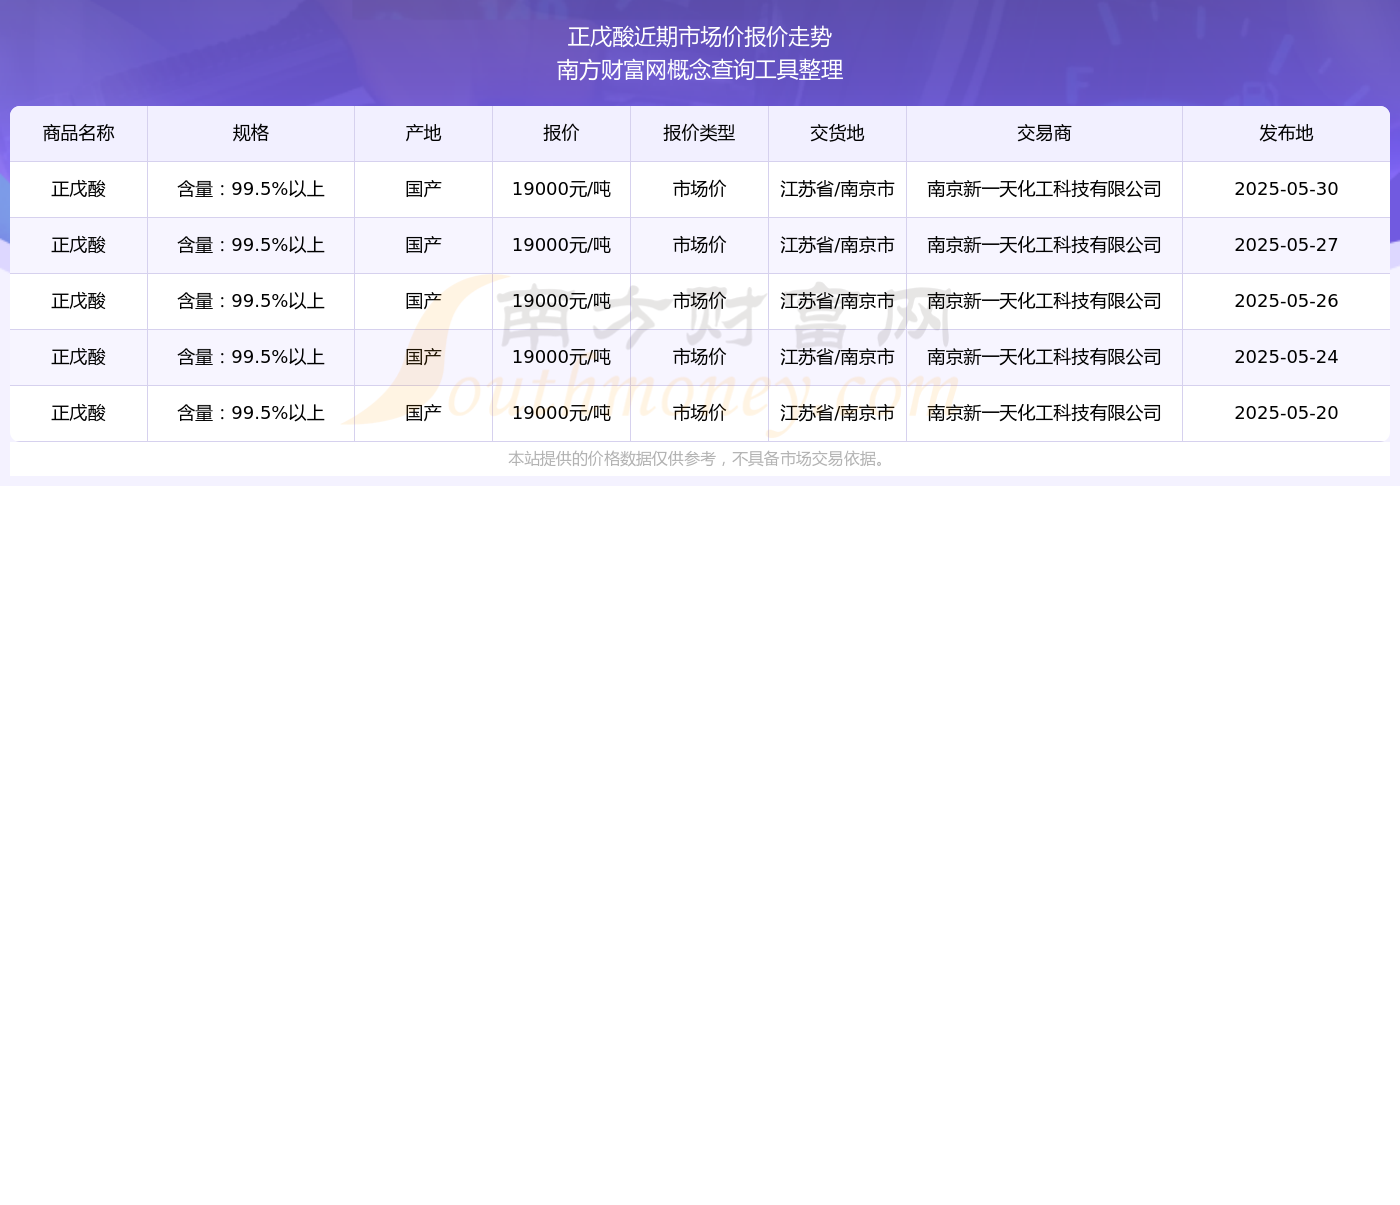
Task: Click 国产 in the 2025-05-27 row
Action: 423,245
